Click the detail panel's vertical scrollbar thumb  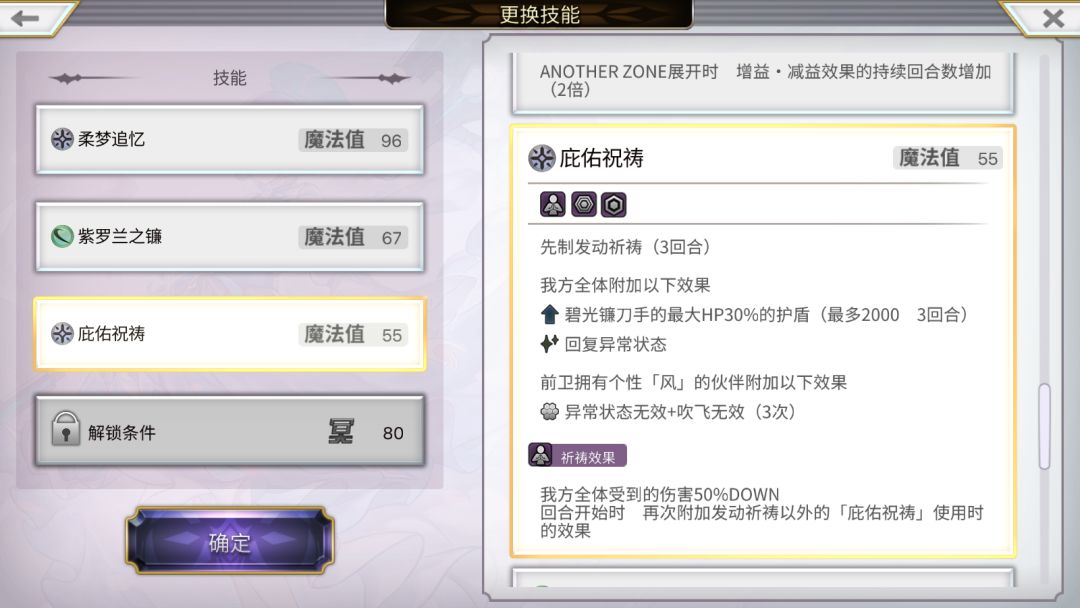click(x=1044, y=426)
